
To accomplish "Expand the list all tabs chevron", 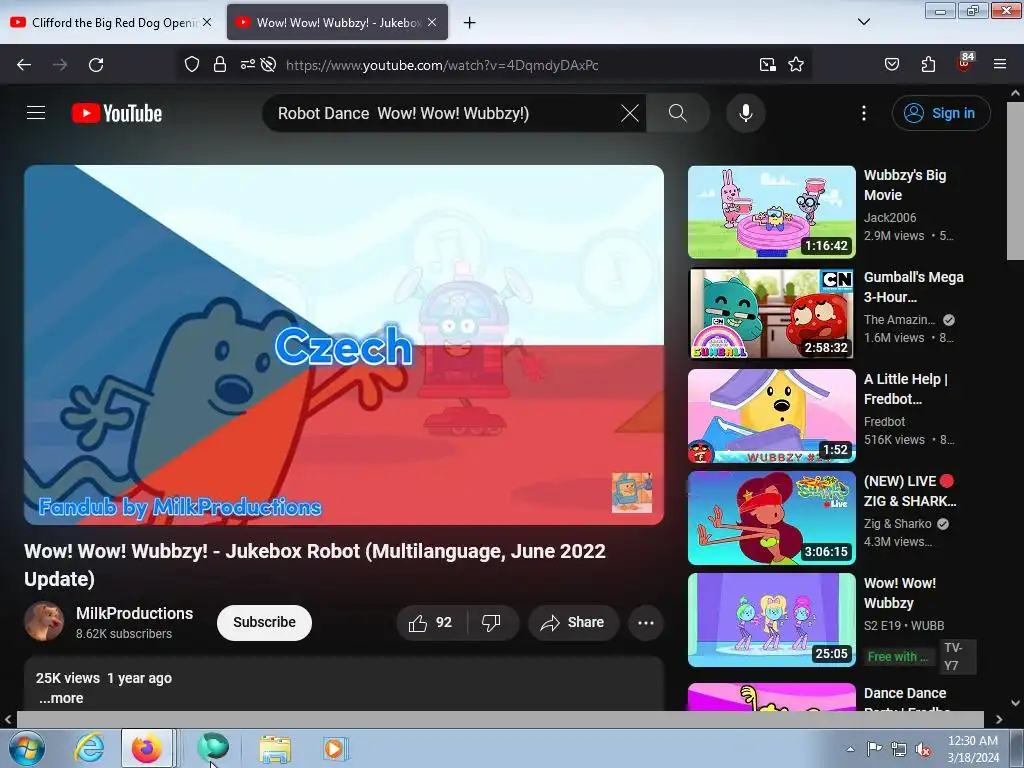I will [863, 23].
